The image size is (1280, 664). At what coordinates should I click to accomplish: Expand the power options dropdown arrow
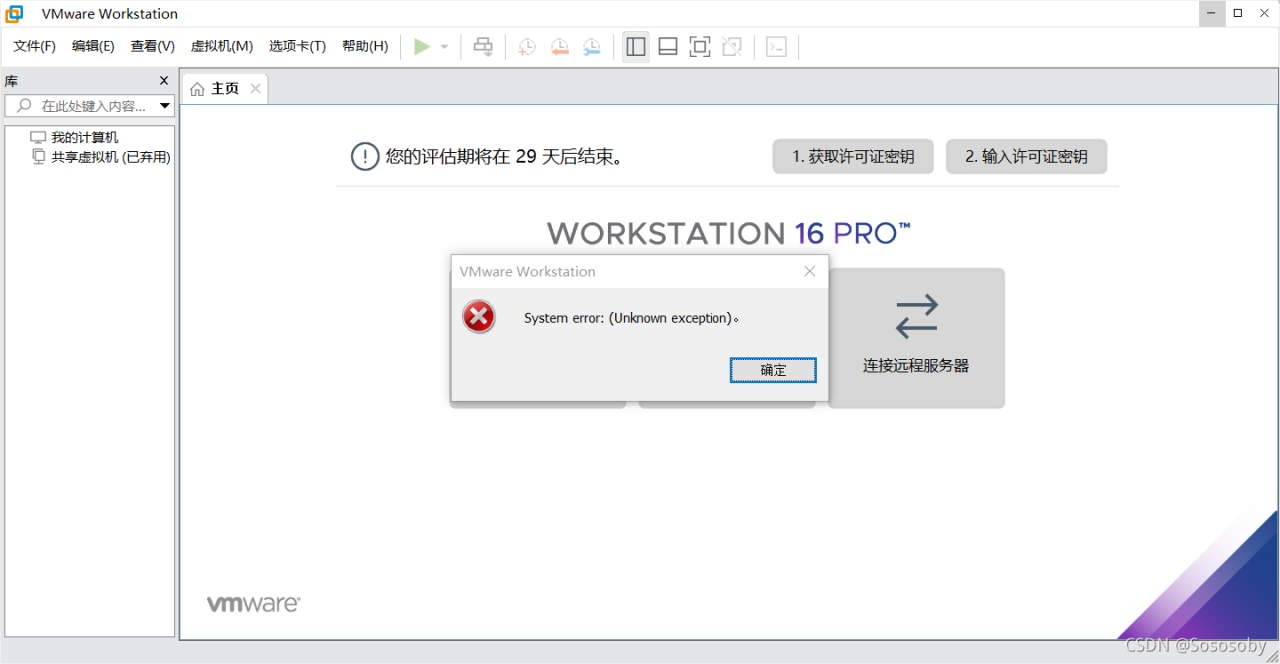coord(445,47)
